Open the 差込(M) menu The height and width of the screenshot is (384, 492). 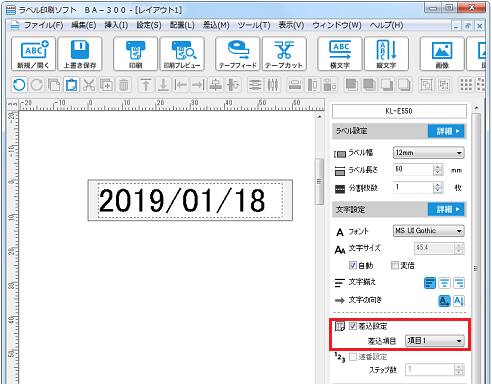(x=216, y=25)
